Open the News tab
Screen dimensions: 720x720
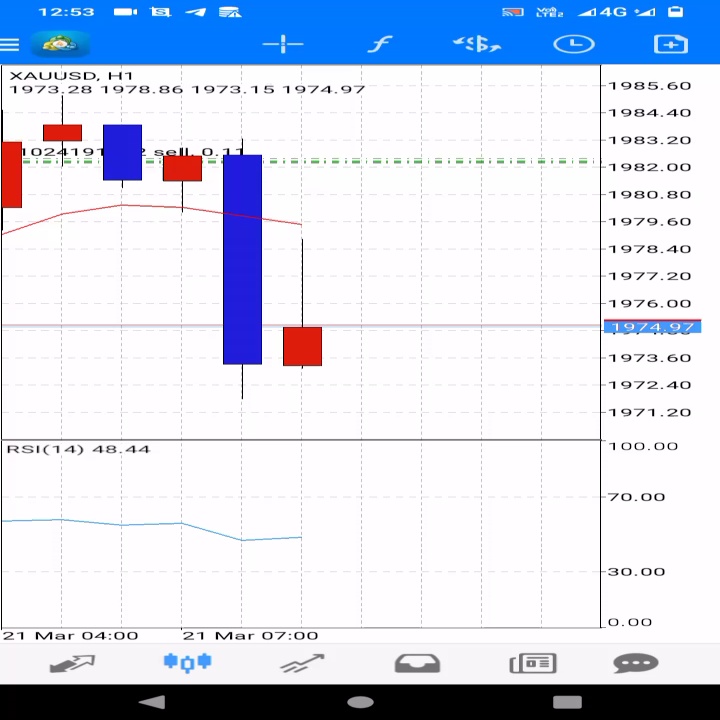(x=532, y=663)
